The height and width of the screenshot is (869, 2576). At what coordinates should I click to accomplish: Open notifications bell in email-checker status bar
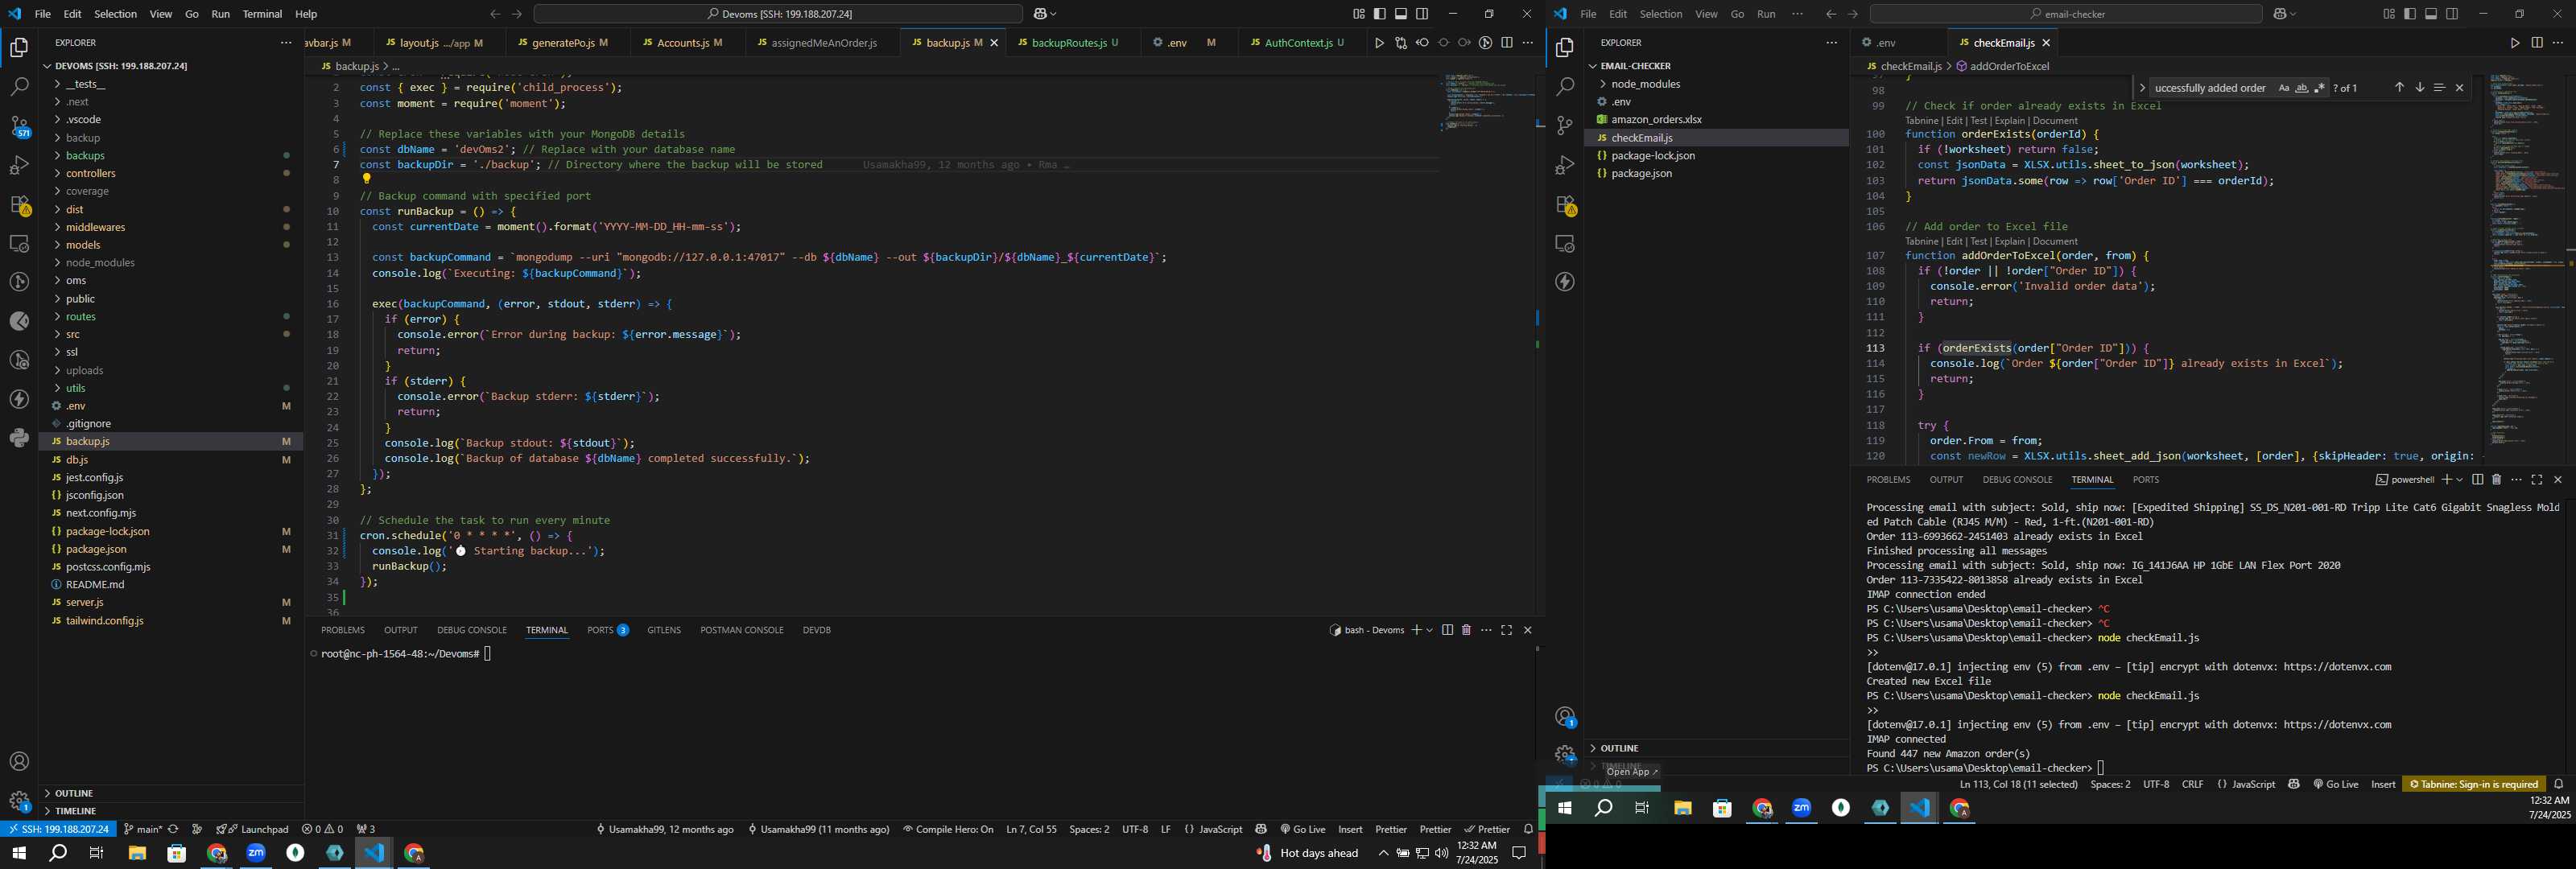point(2559,784)
